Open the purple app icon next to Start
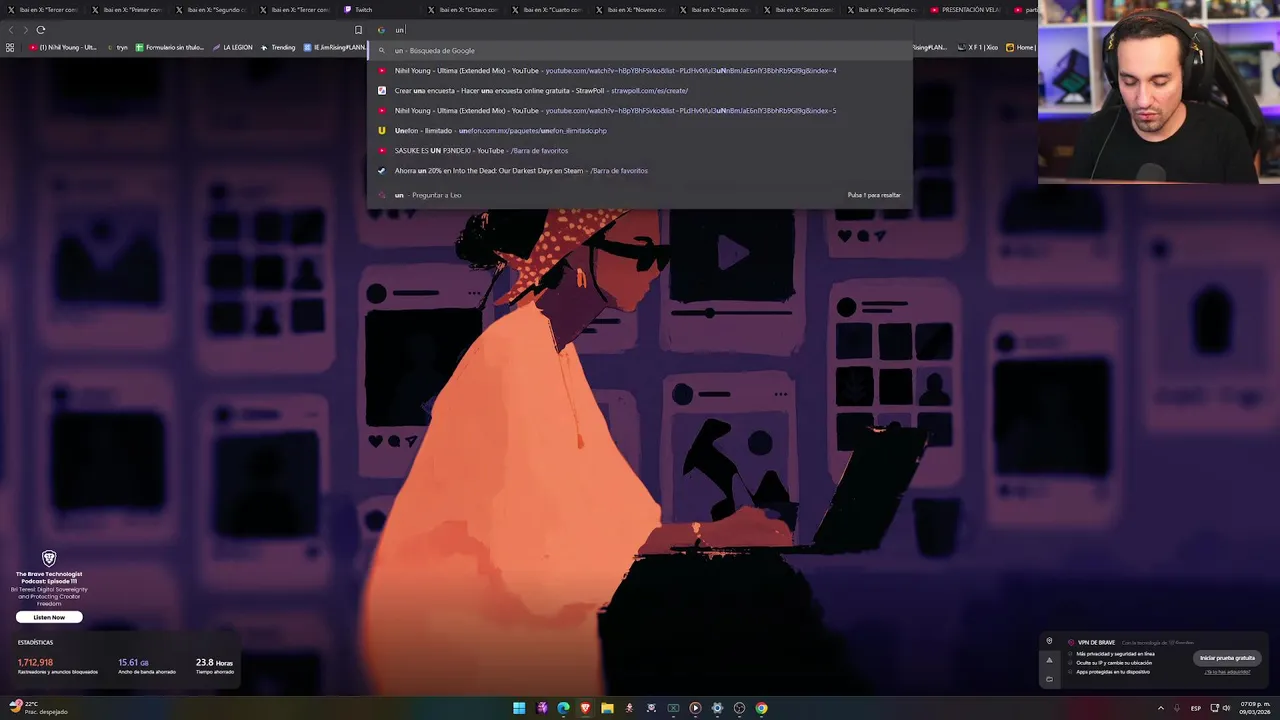Image resolution: width=1280 pixels, height=720 pixels. click(541, 708)
